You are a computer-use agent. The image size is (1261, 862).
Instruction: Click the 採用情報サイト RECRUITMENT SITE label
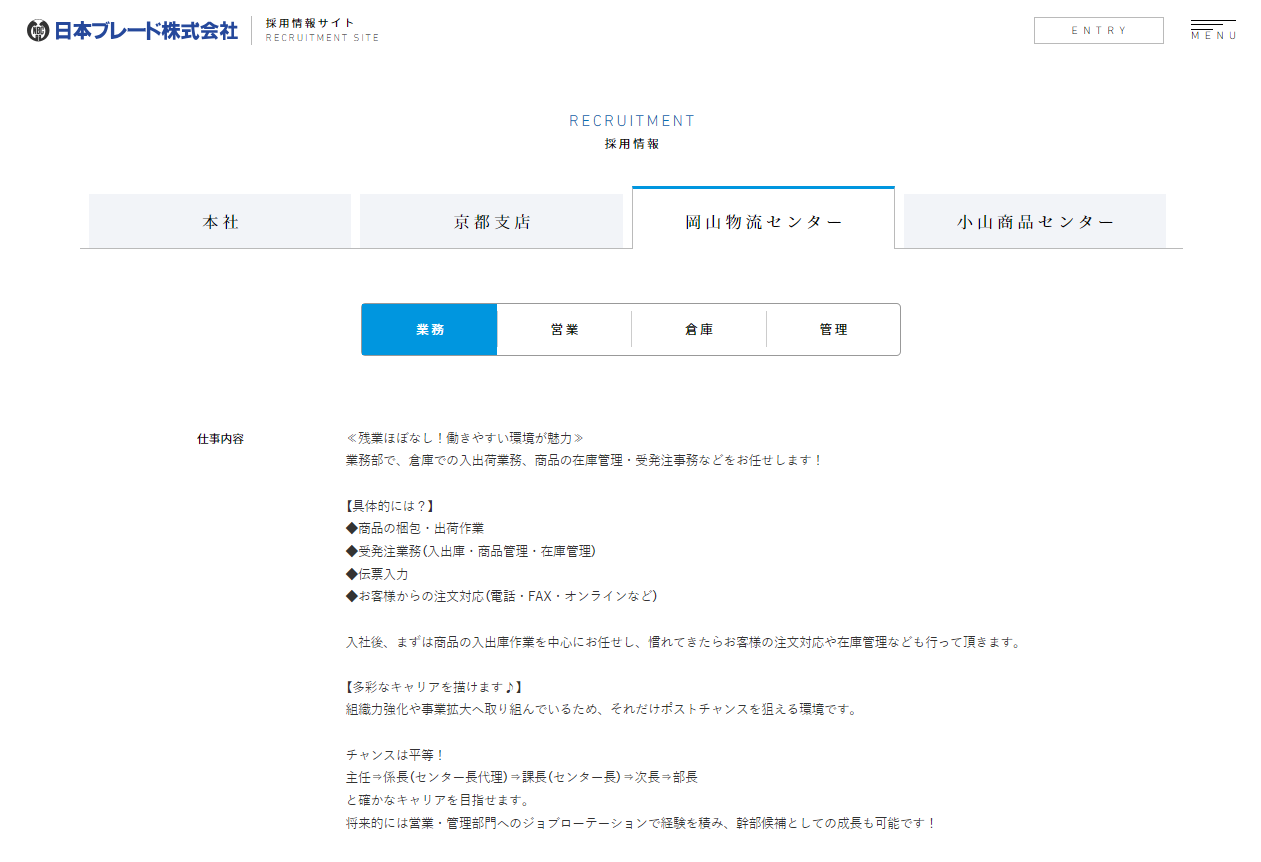tap(322, 30)
